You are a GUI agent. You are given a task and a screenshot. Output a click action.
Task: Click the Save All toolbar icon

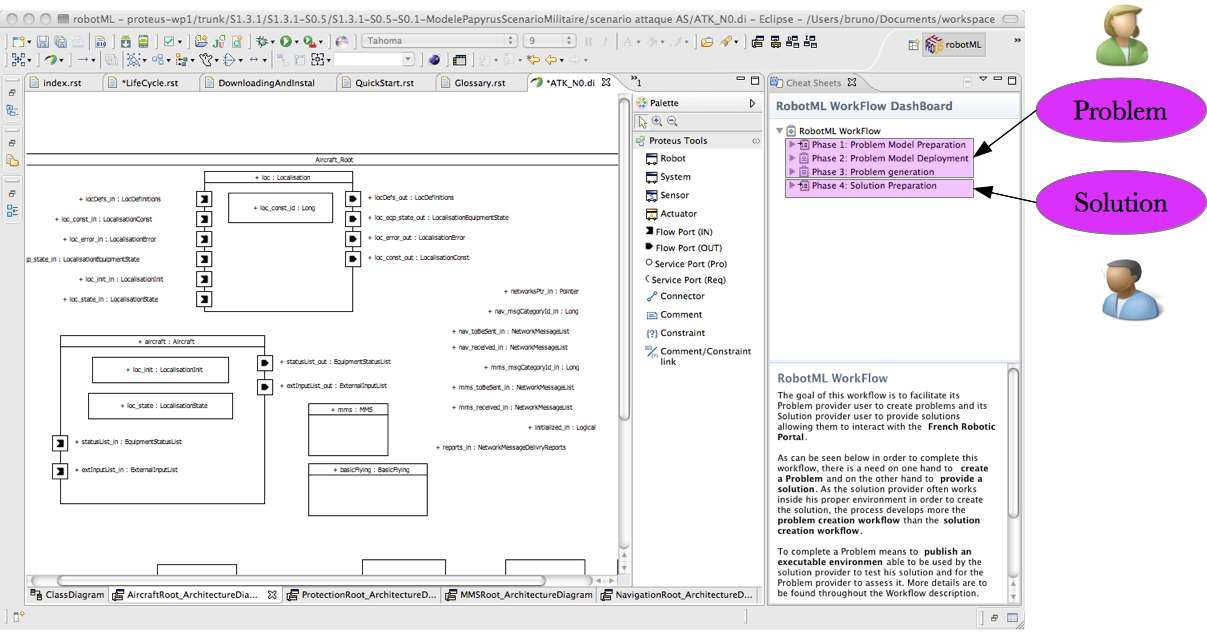pos(60,41)
